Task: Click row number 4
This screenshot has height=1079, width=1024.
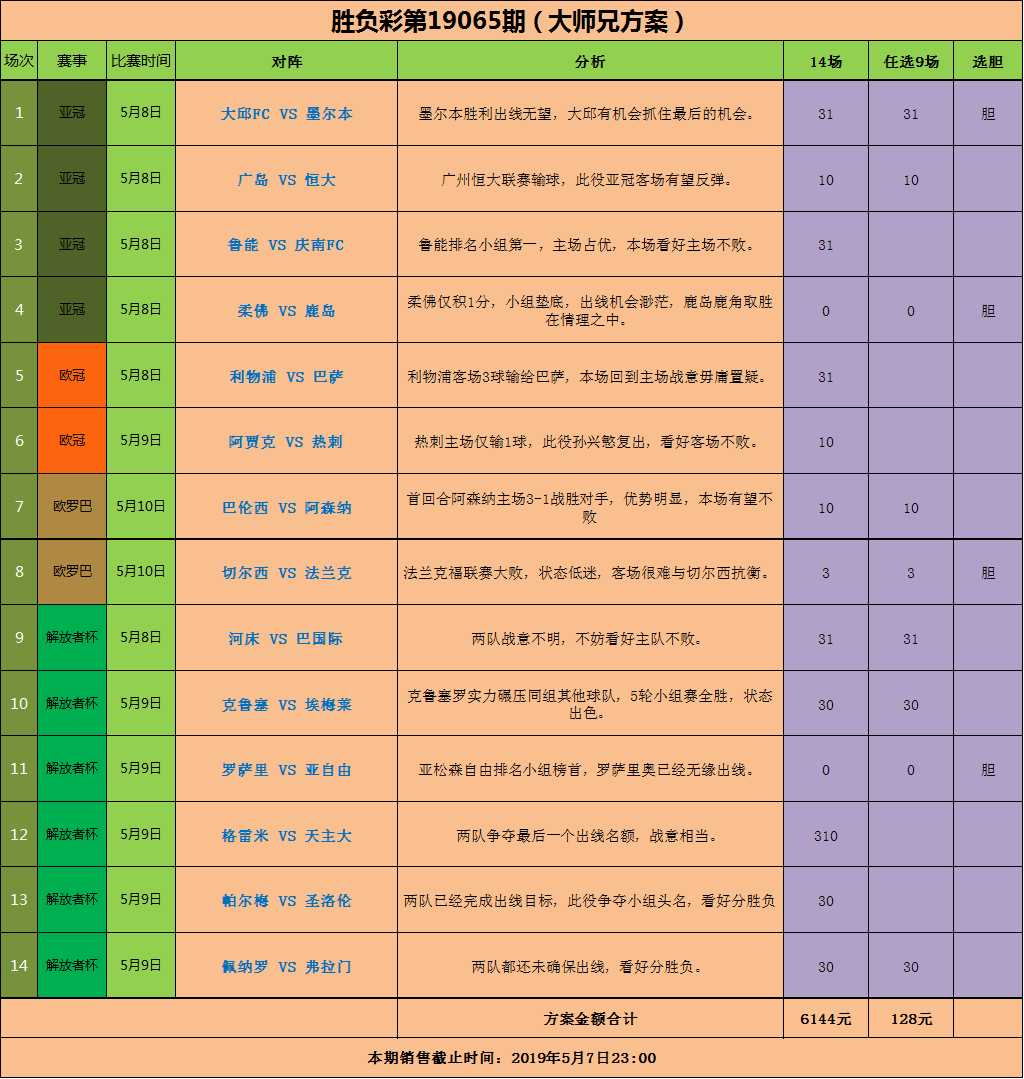Action: (x=19, y=310)
